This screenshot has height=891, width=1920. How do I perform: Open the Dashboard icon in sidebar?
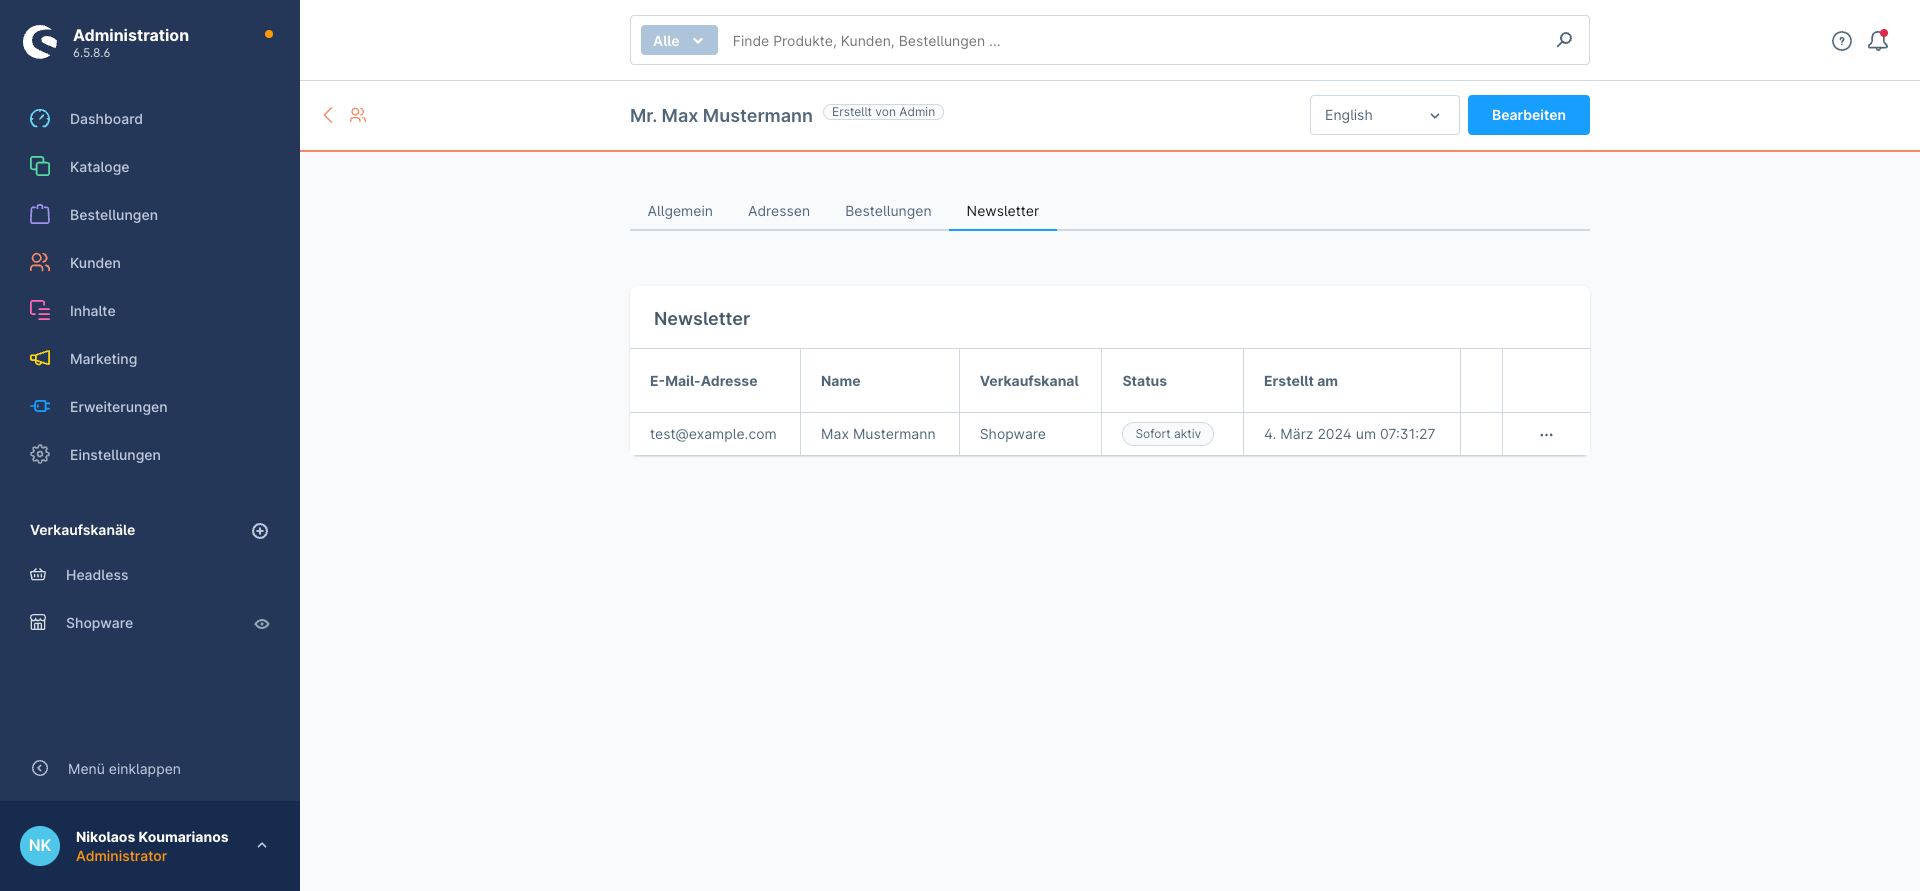click(40, 119)
